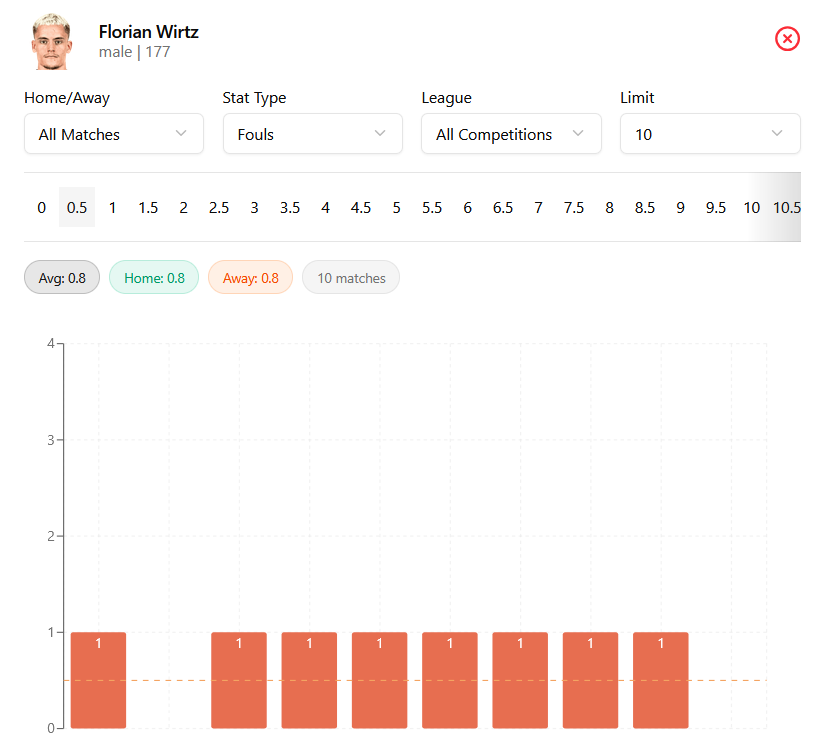
Task: Click the Avg: 0.8 pill
Action: point(62,278)
